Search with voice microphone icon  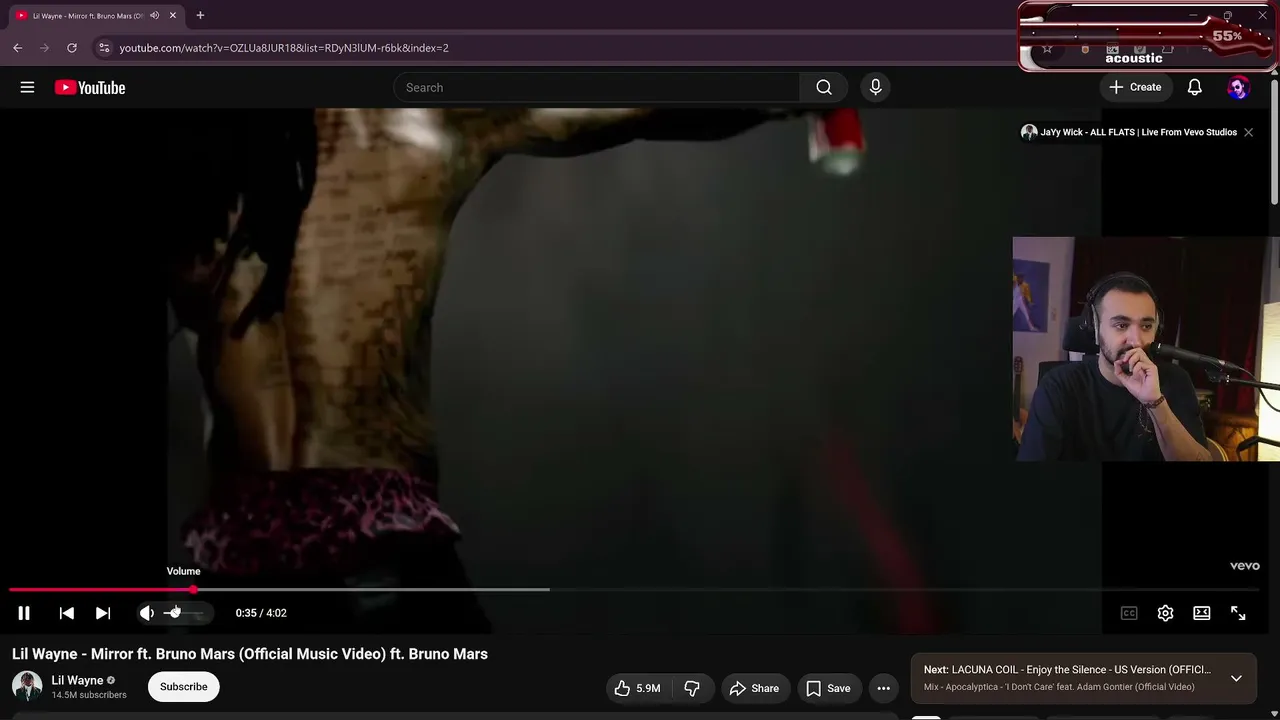point(875,88)
